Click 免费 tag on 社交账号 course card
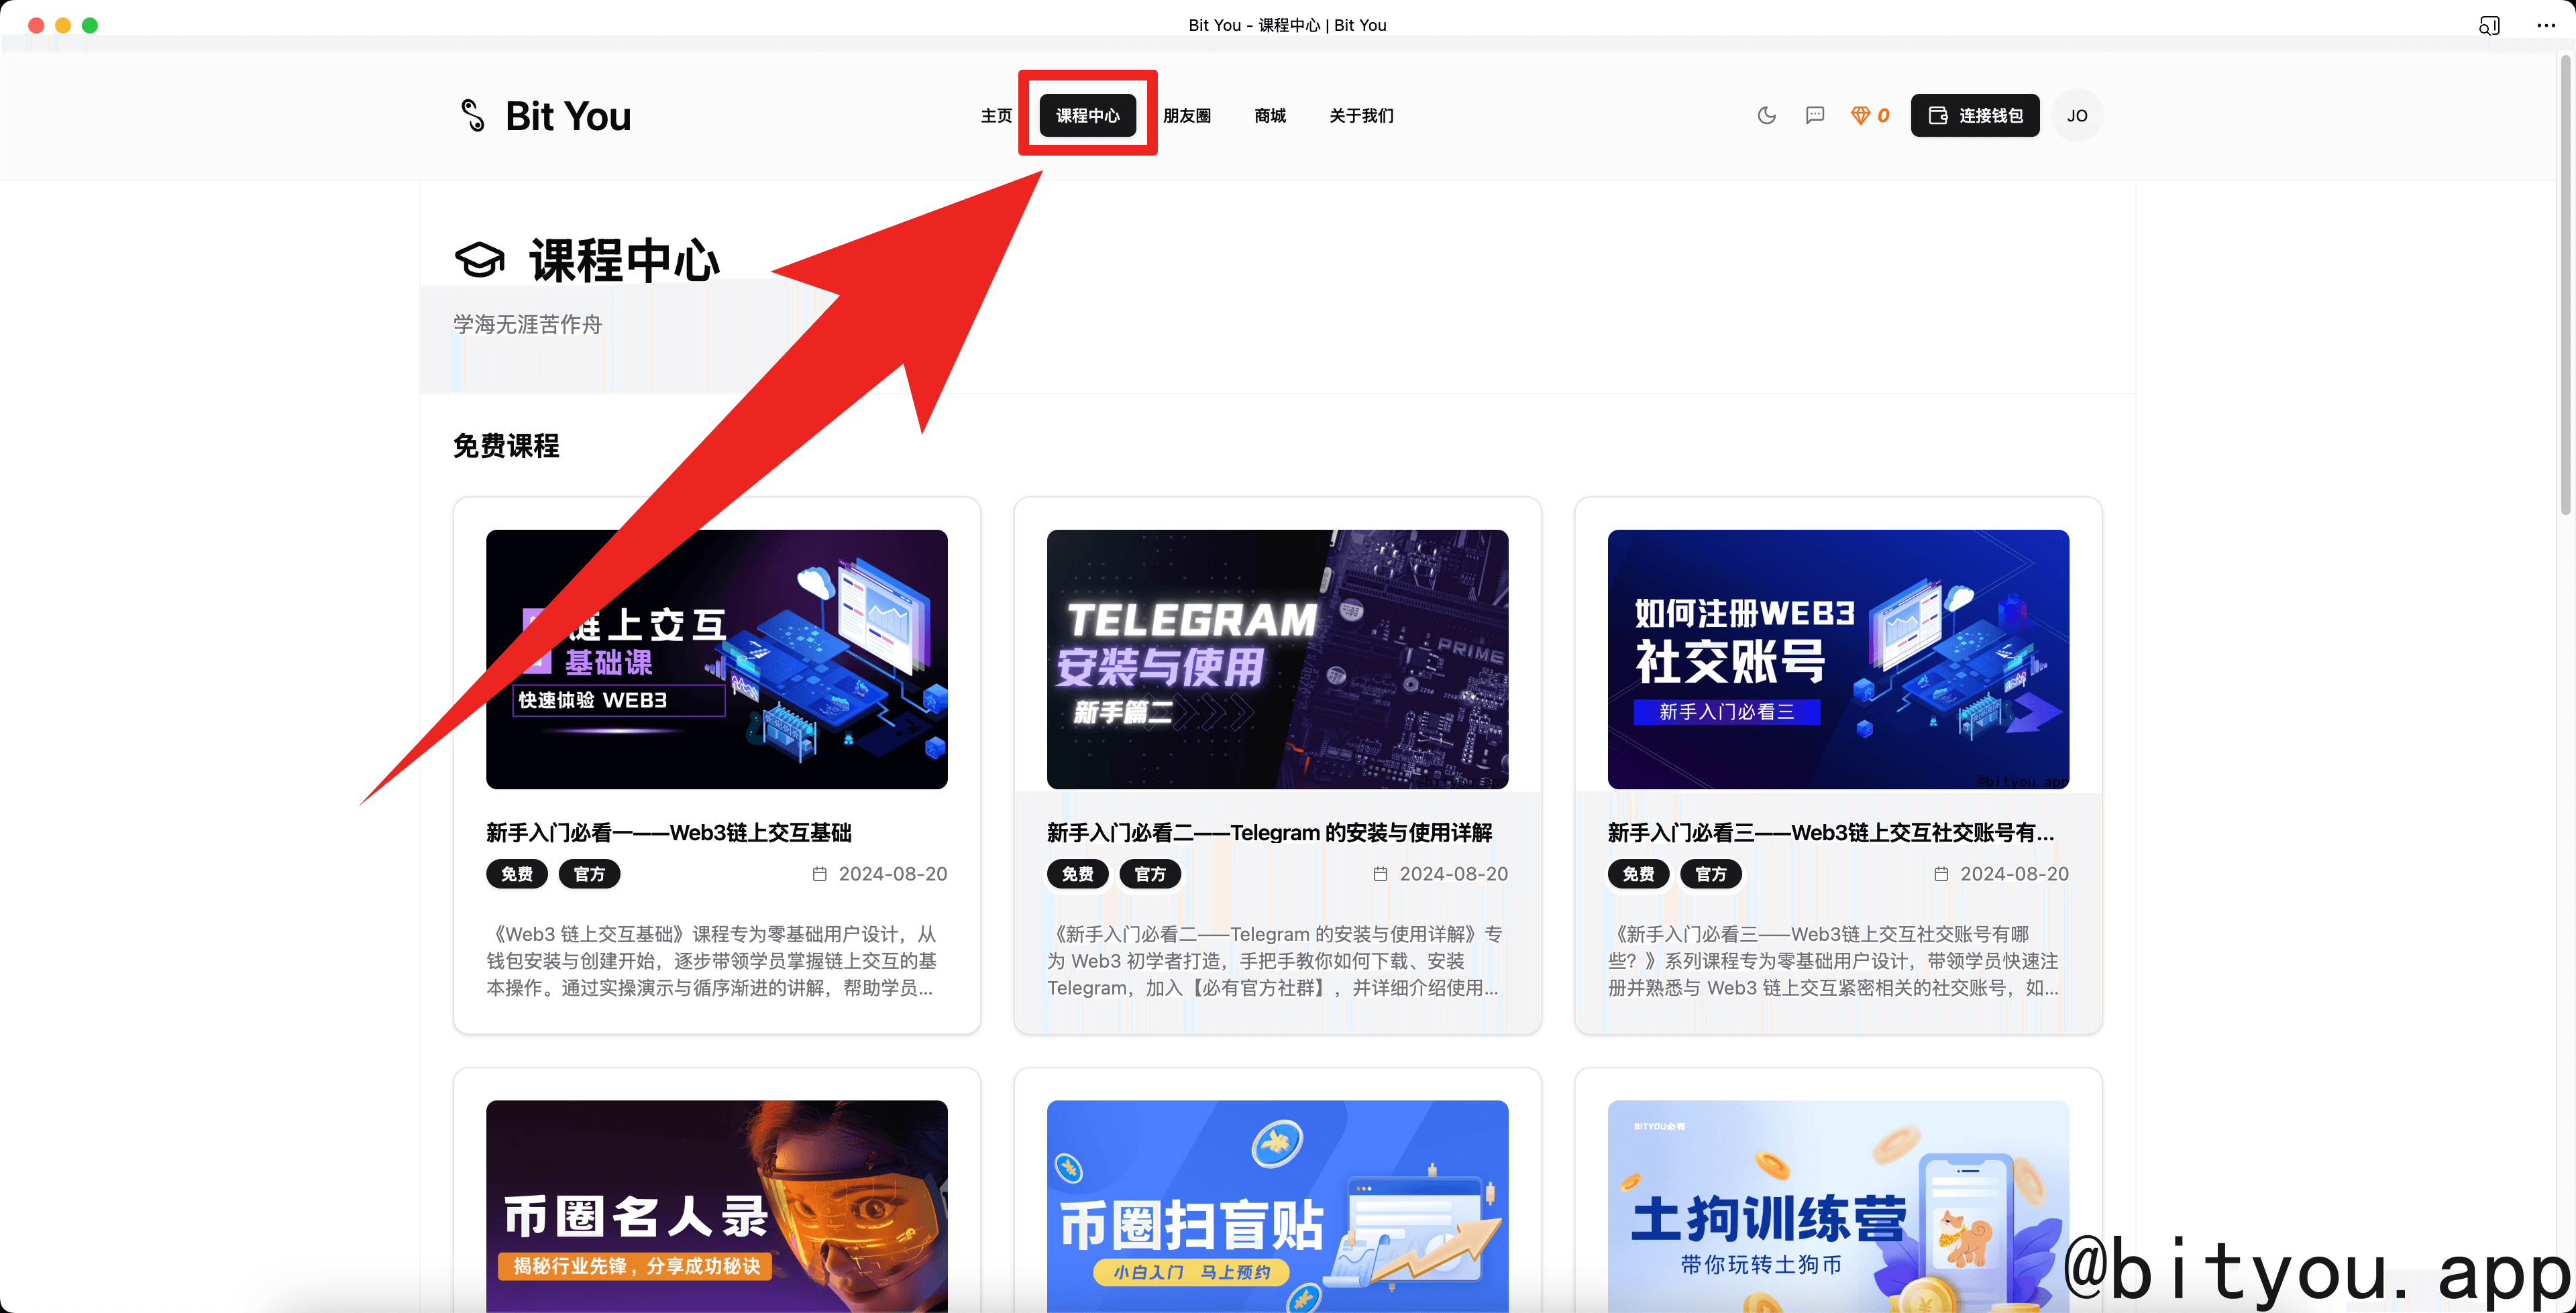The height and width of the screenshot is (1313, 2576). (x=1638, y=874)
